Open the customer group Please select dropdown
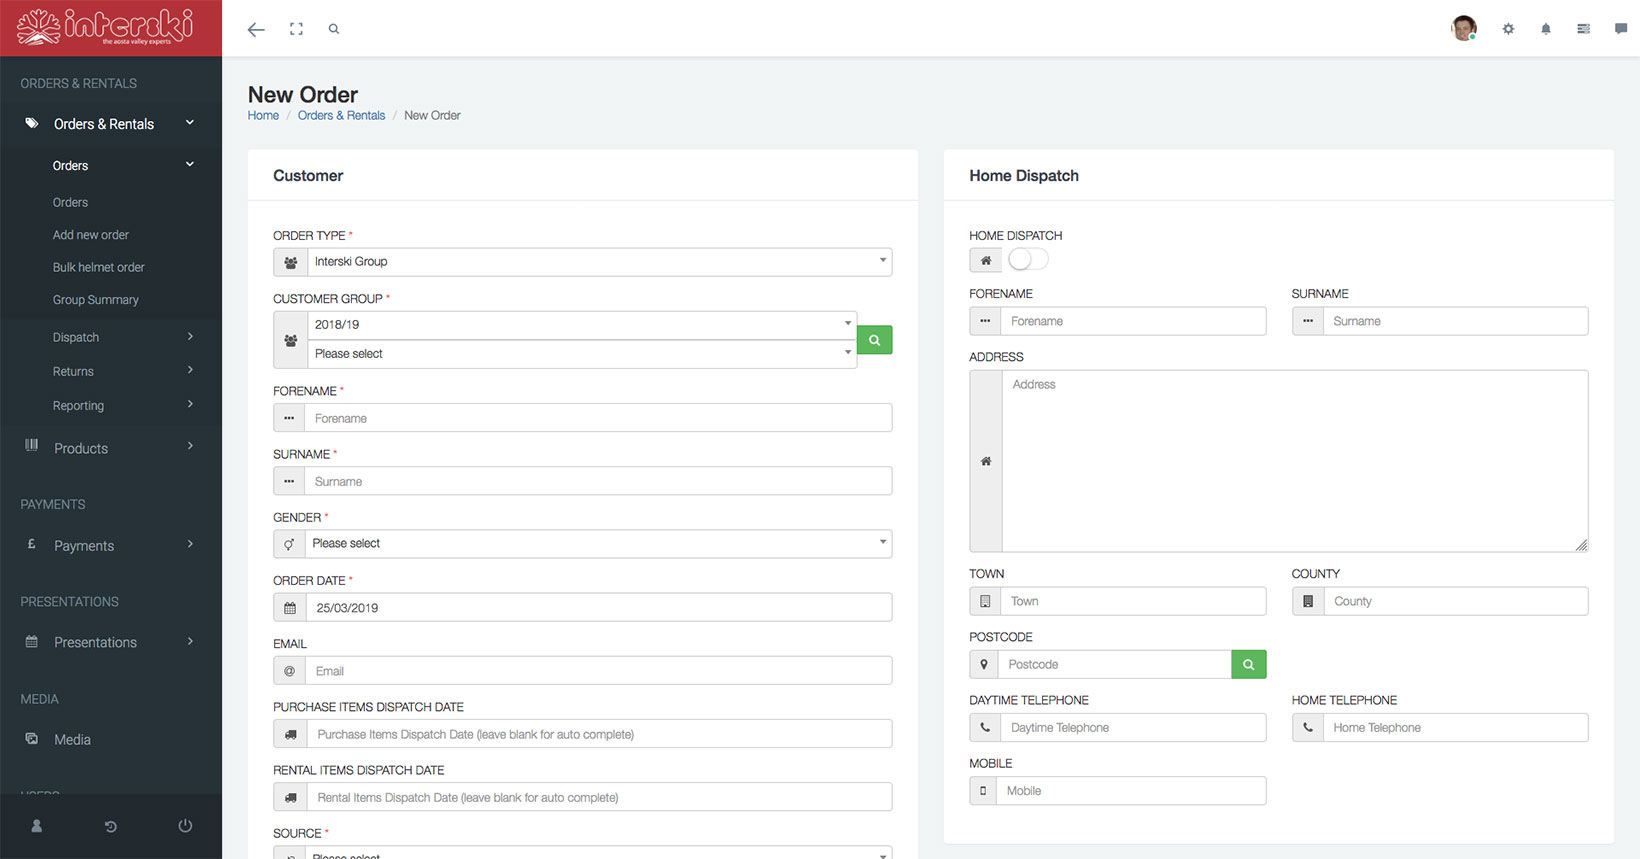Viewport: 1640px width, 859px height. click(x=582, y=354)
